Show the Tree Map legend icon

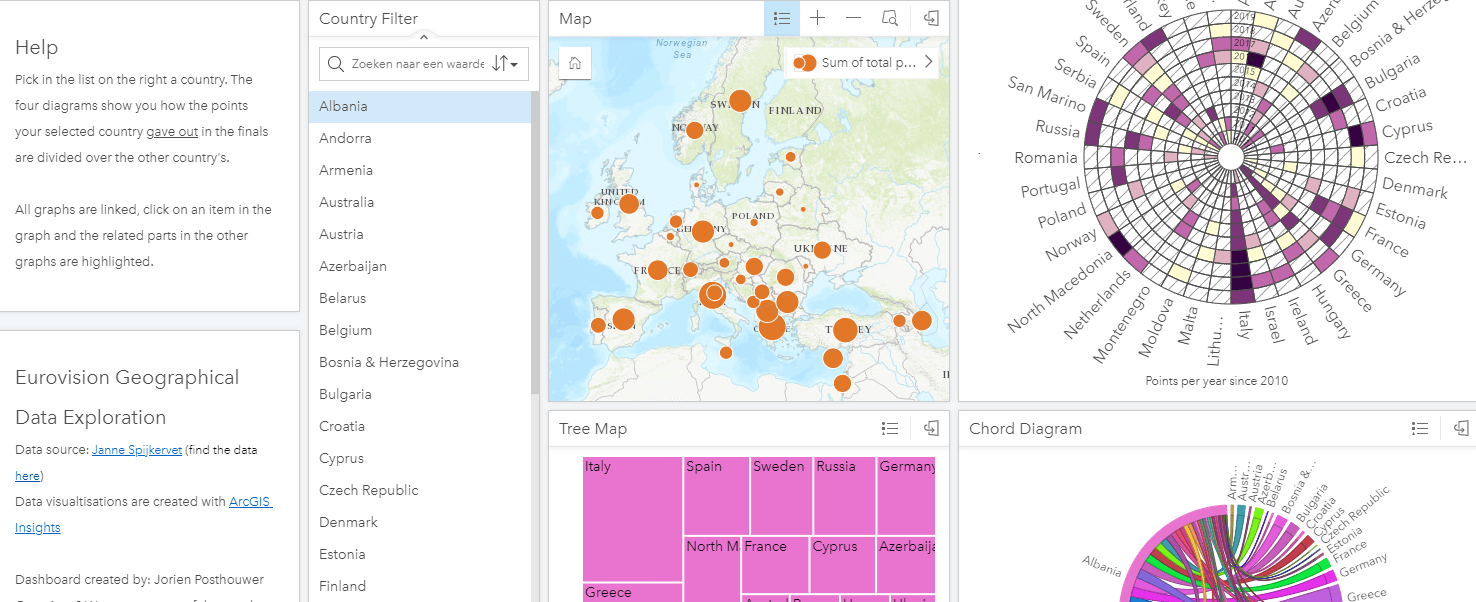point(890,428)
